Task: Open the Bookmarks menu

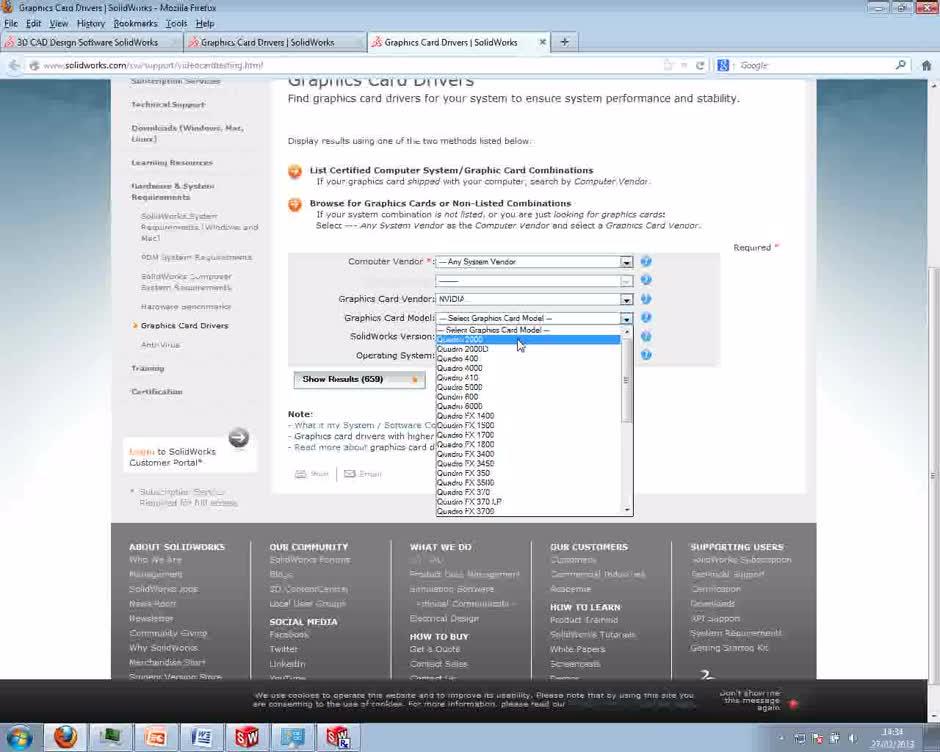Action: tap(135, 23)
